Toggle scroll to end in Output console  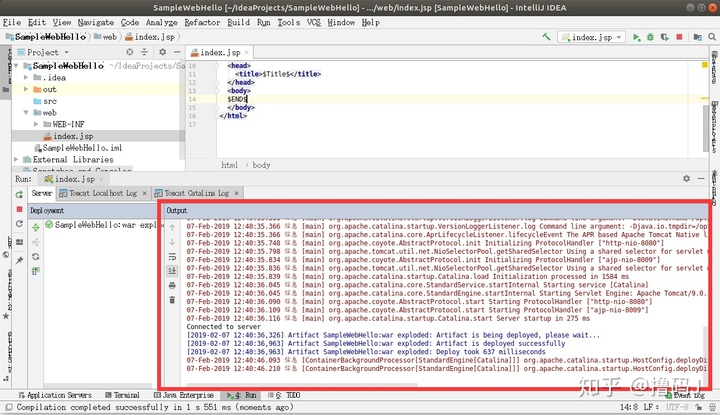tap(172, 271)
